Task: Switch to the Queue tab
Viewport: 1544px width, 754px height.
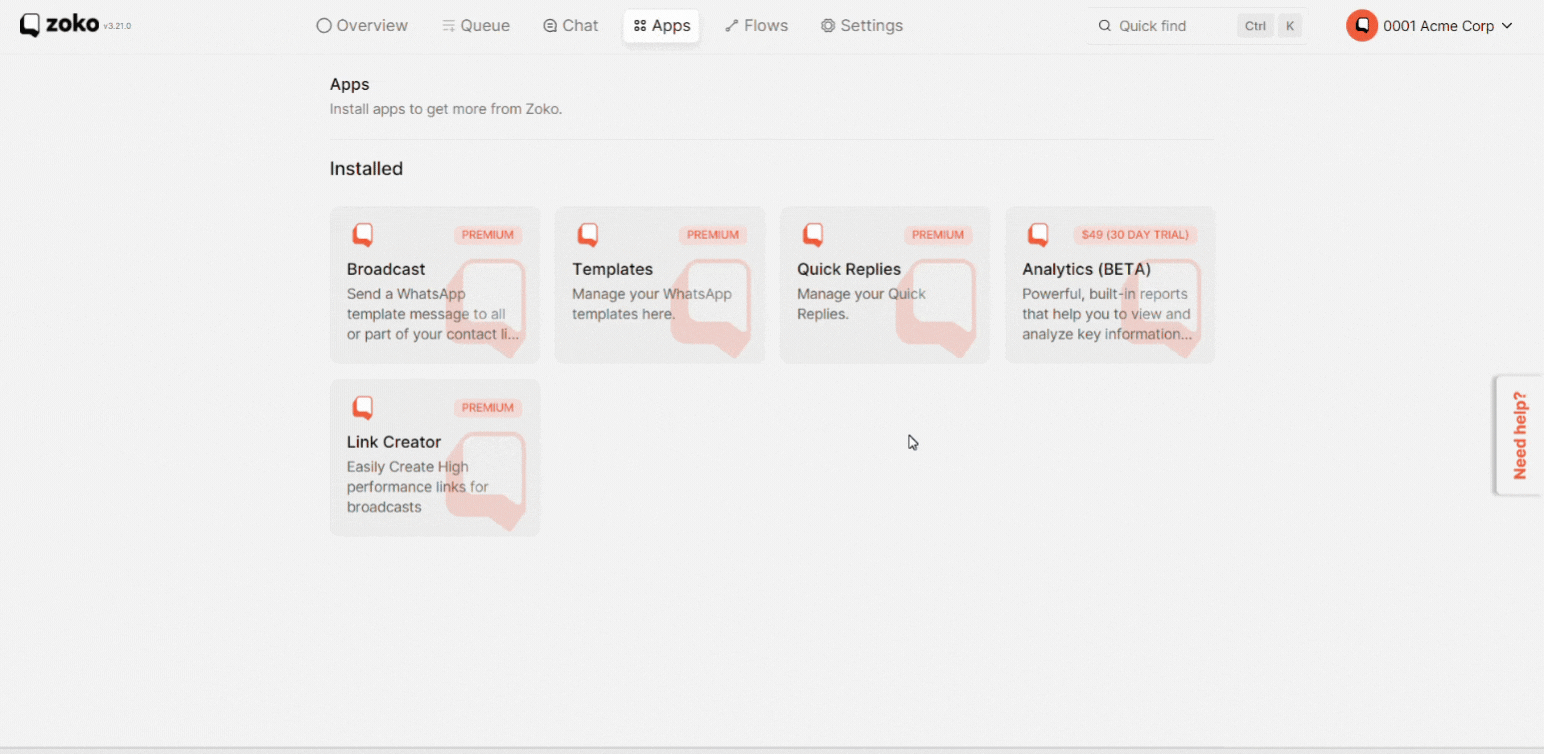Action: (x=476, y=26)
